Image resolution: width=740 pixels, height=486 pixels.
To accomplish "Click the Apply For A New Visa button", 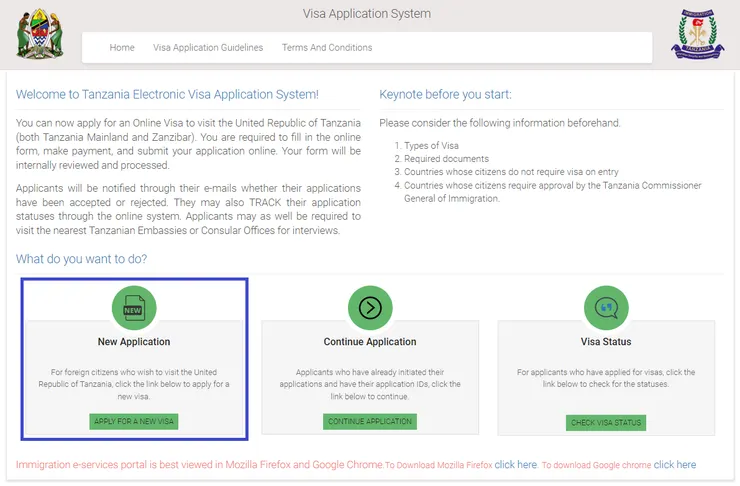I will tap(134, 421).
